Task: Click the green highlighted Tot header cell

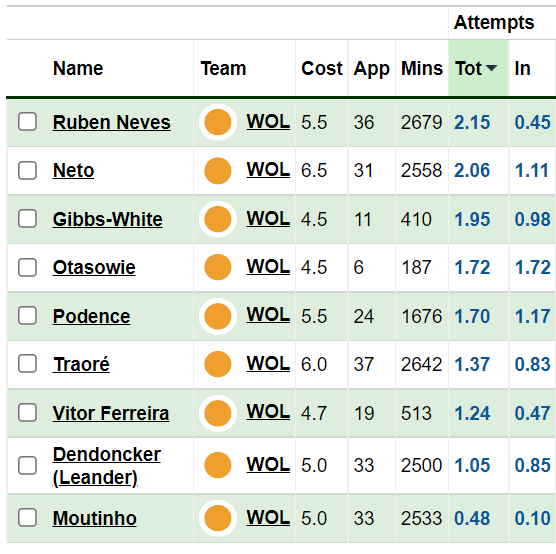Action: click(x=478, y=68)
